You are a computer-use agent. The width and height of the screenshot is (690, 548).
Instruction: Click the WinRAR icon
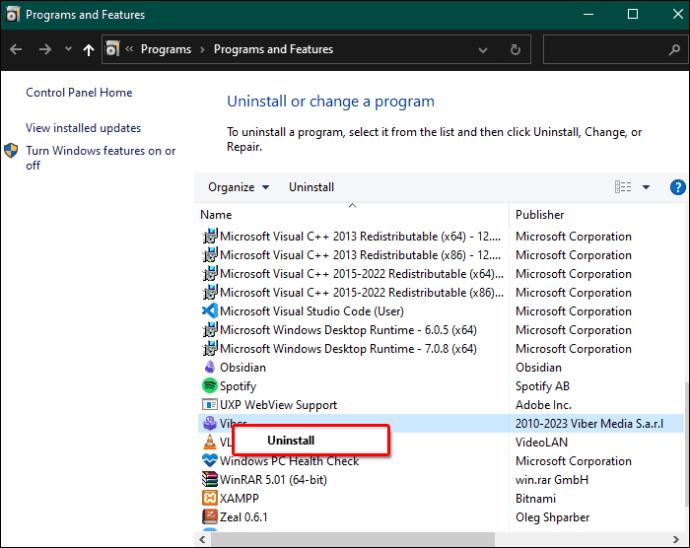(210, 479)
